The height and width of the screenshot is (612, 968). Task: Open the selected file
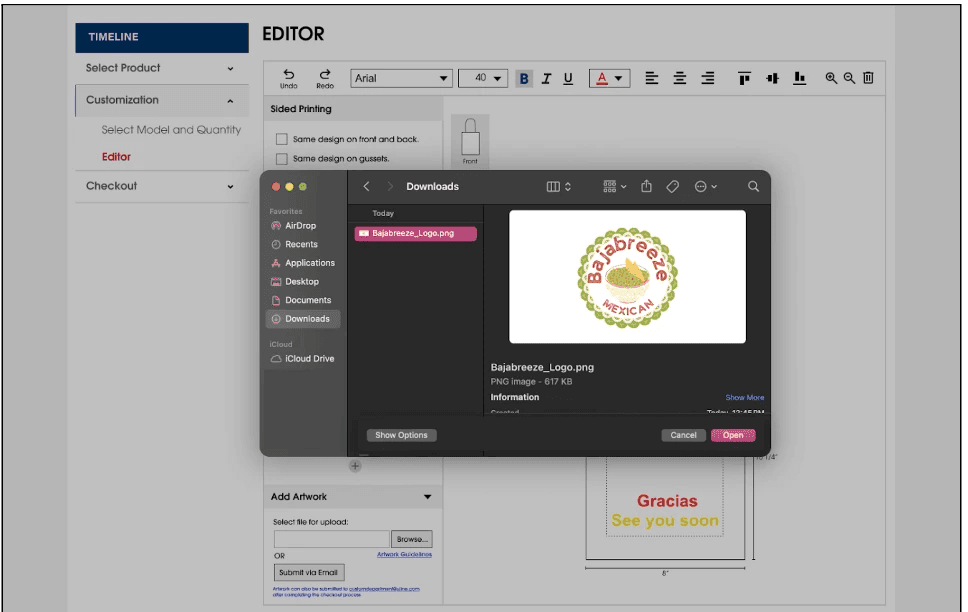click(x=733, y=435)
